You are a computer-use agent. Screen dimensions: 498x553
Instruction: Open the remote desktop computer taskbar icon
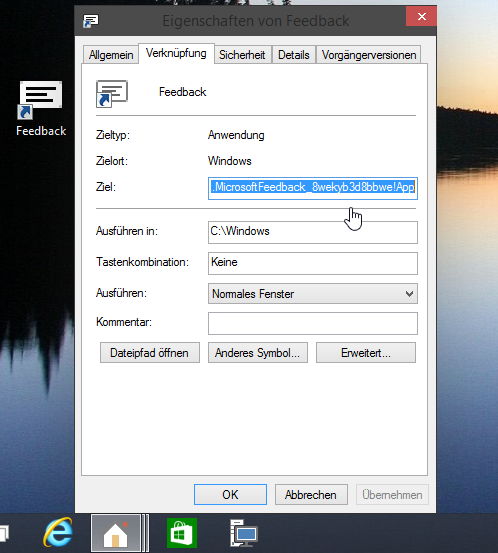[x=243, y=533]
